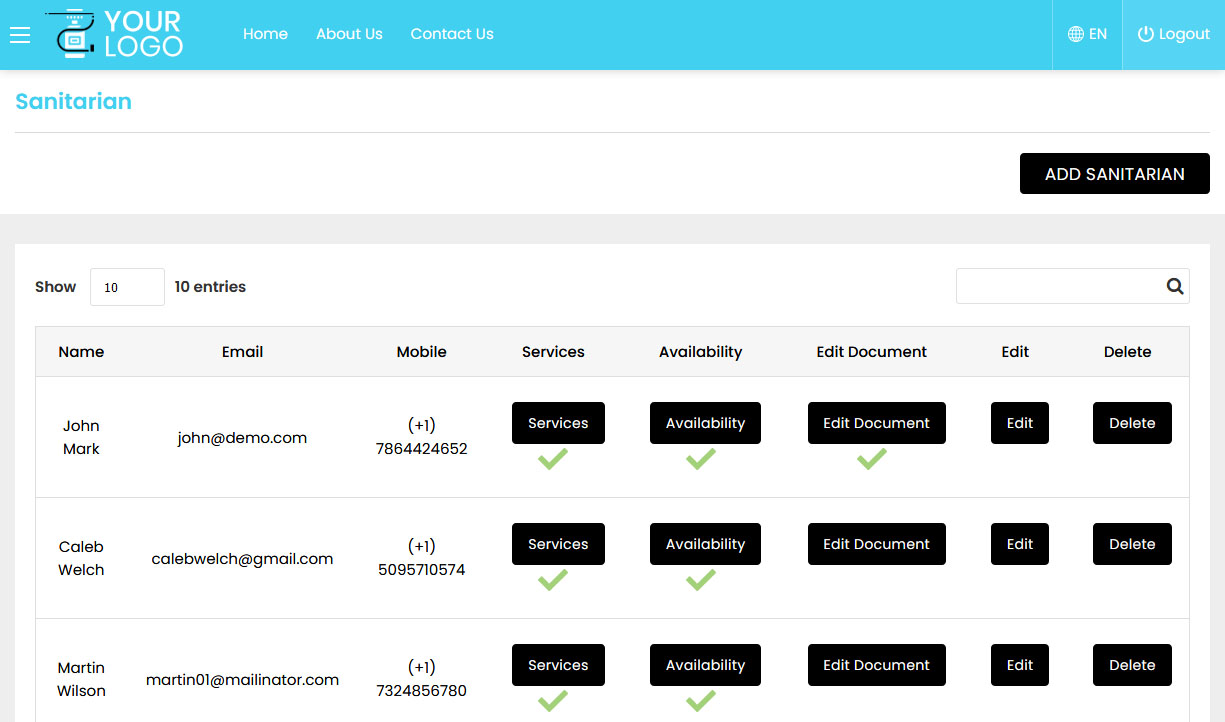Open the About Us page

349,34
